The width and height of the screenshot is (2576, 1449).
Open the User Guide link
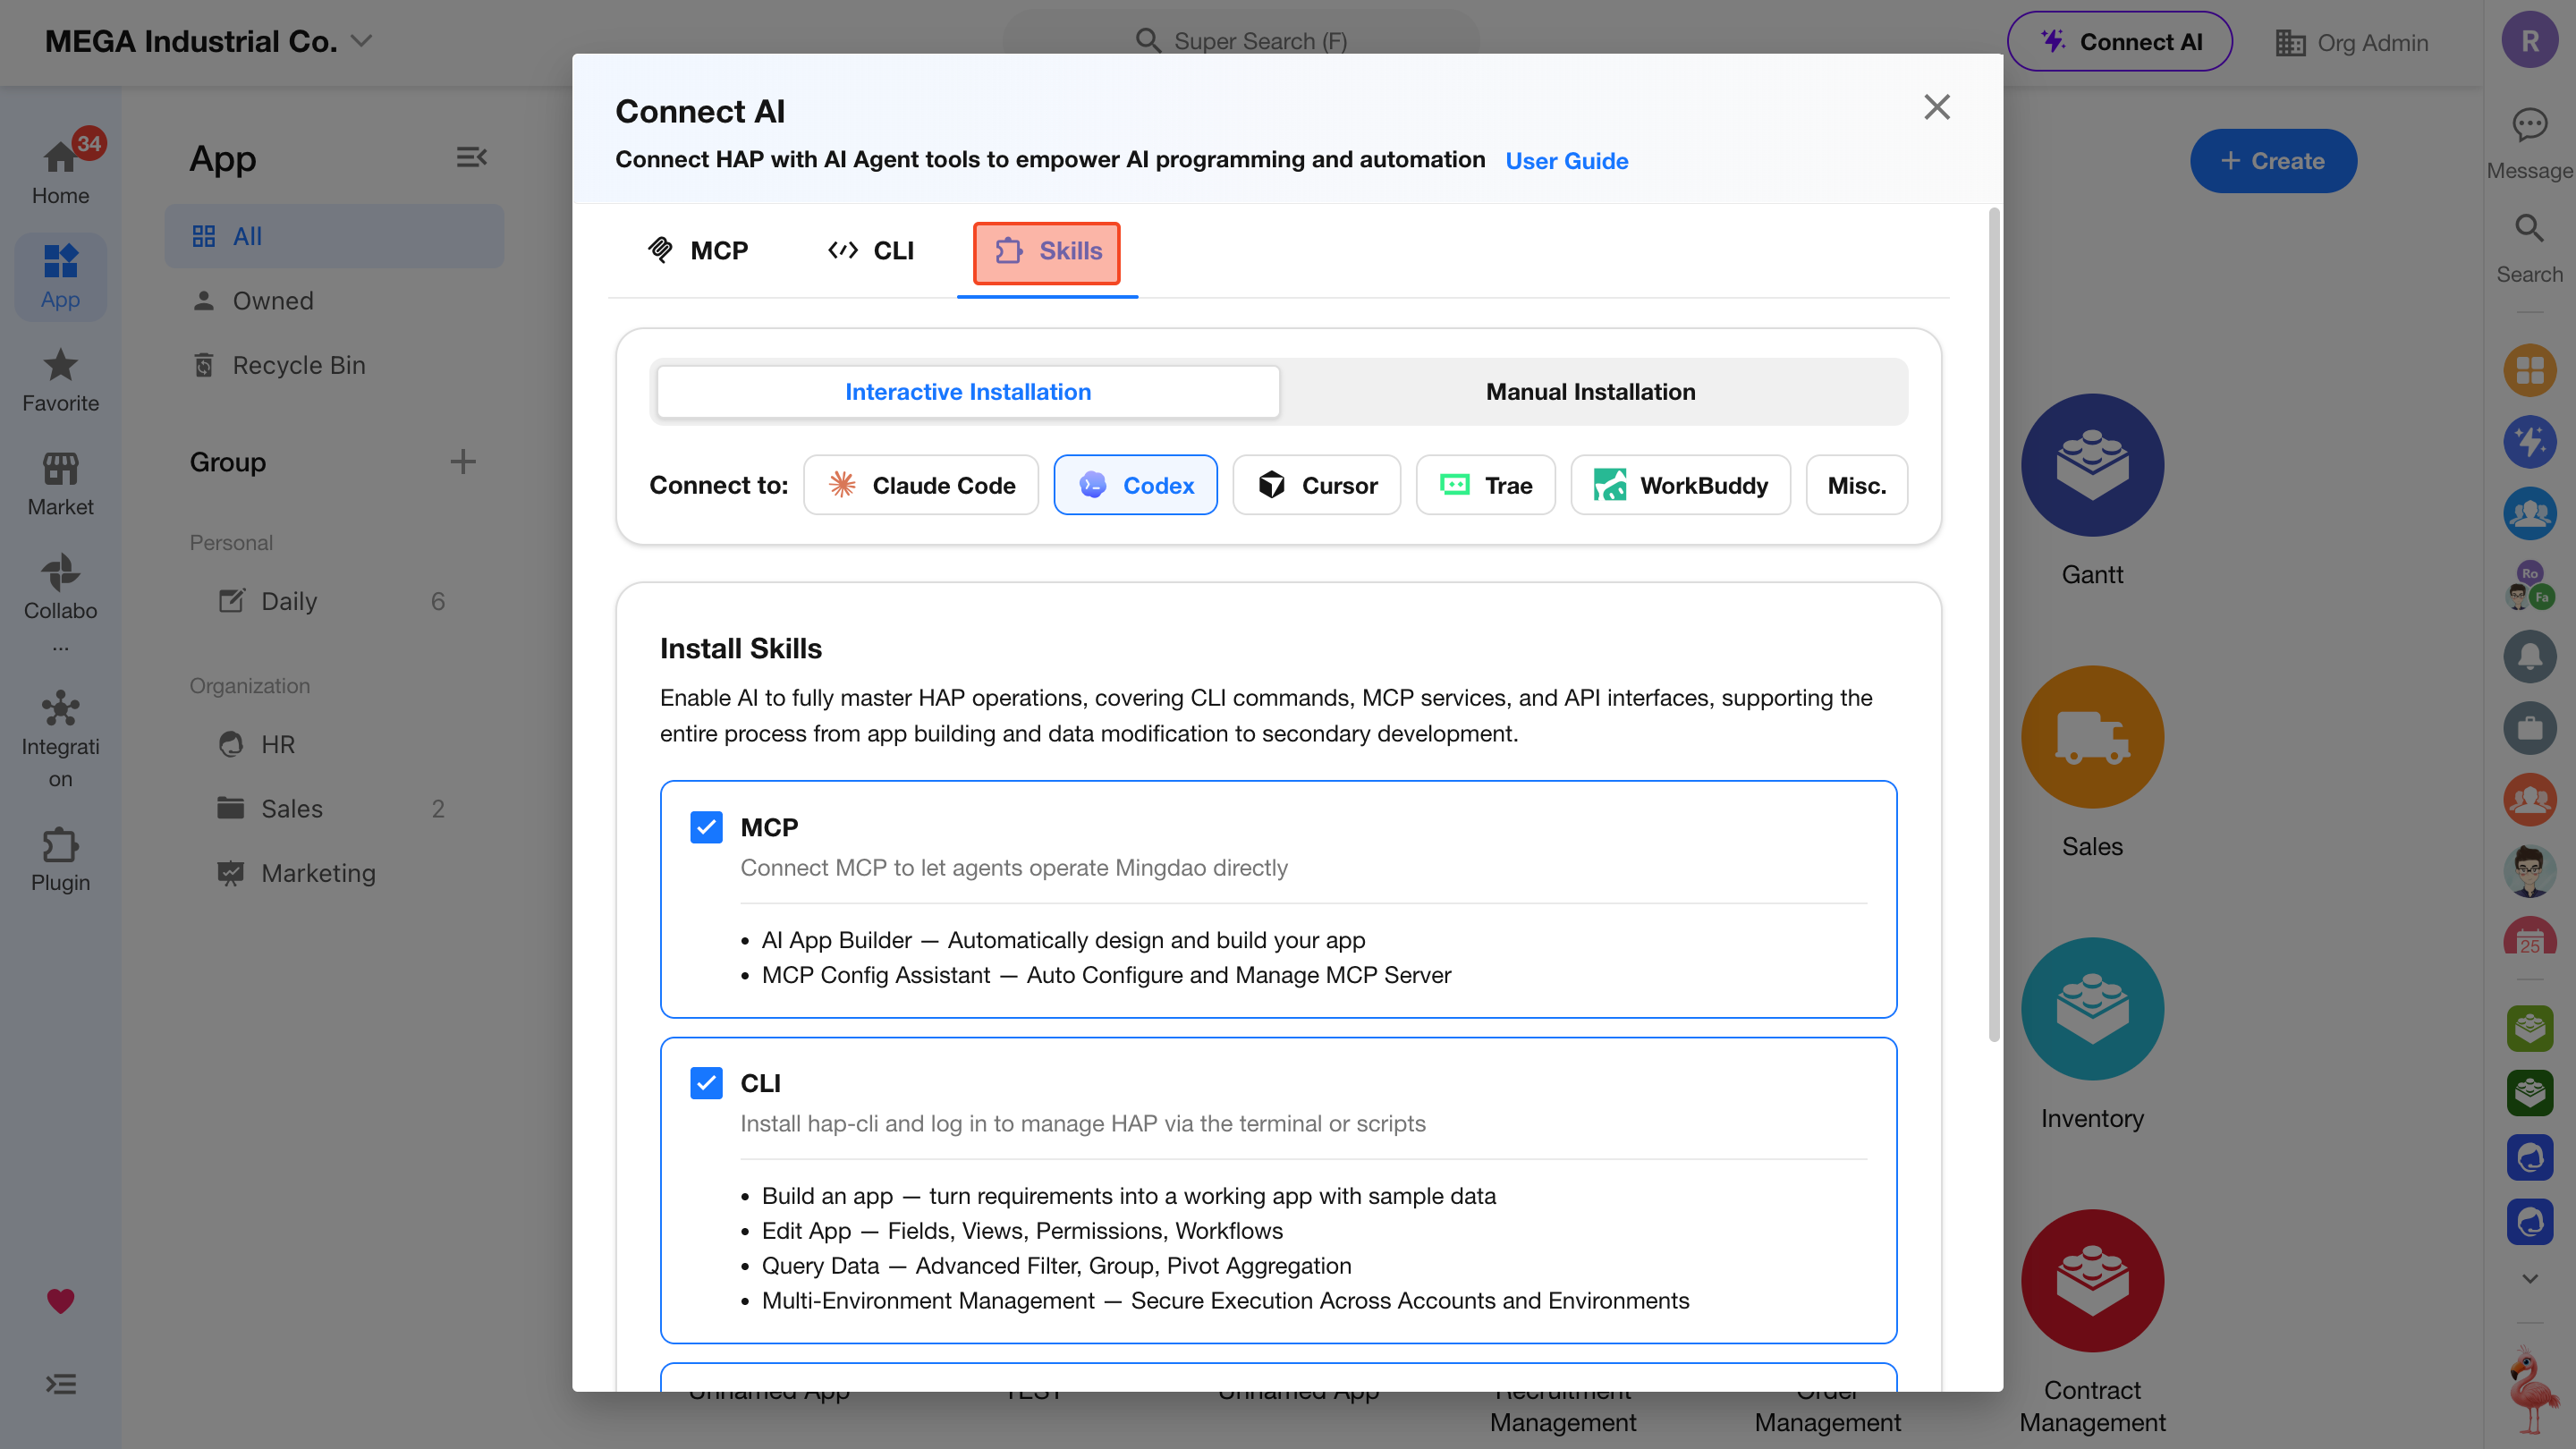[x=1566, y=160]
